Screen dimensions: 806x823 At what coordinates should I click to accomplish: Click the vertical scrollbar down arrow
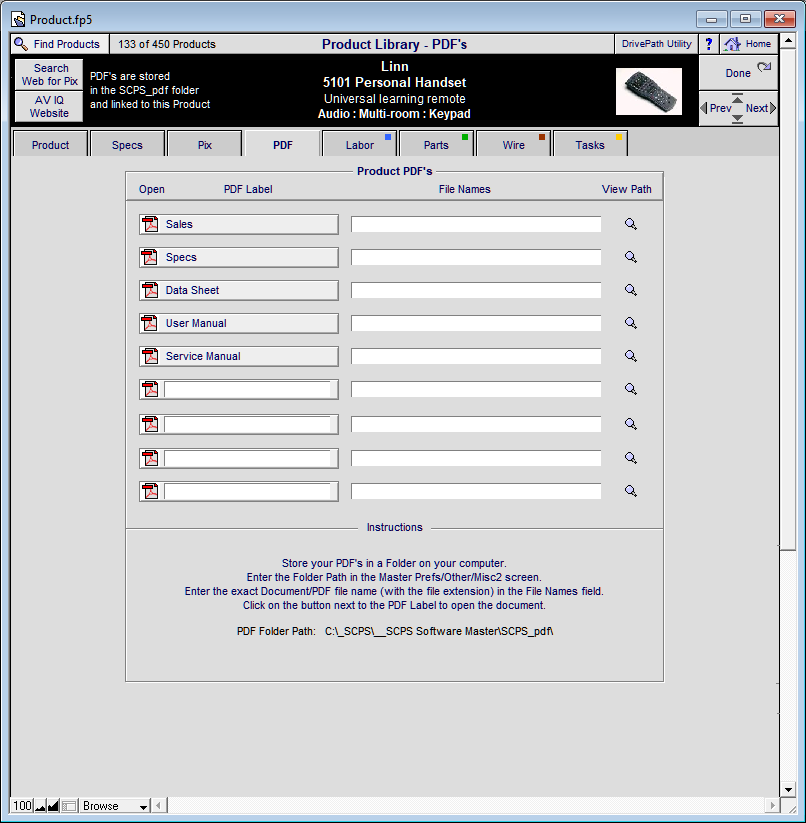[788, 789]
